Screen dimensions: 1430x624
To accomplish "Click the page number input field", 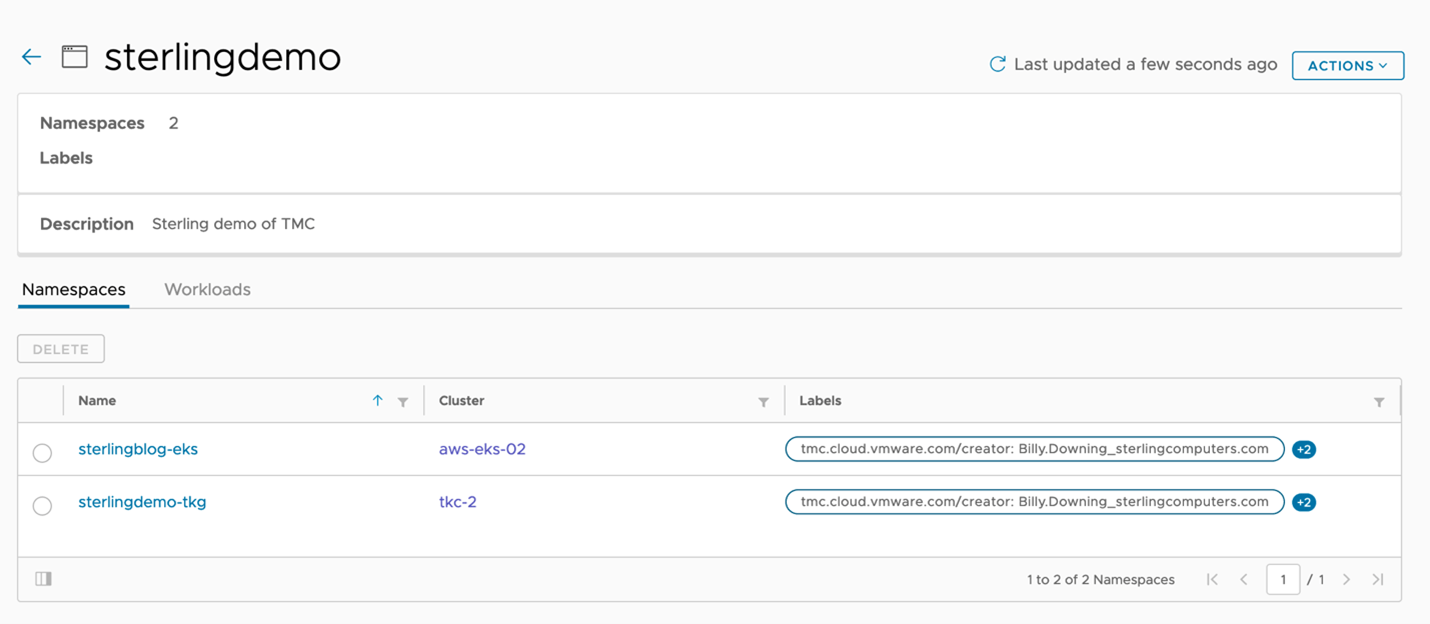I will [x=1282, y=579].
